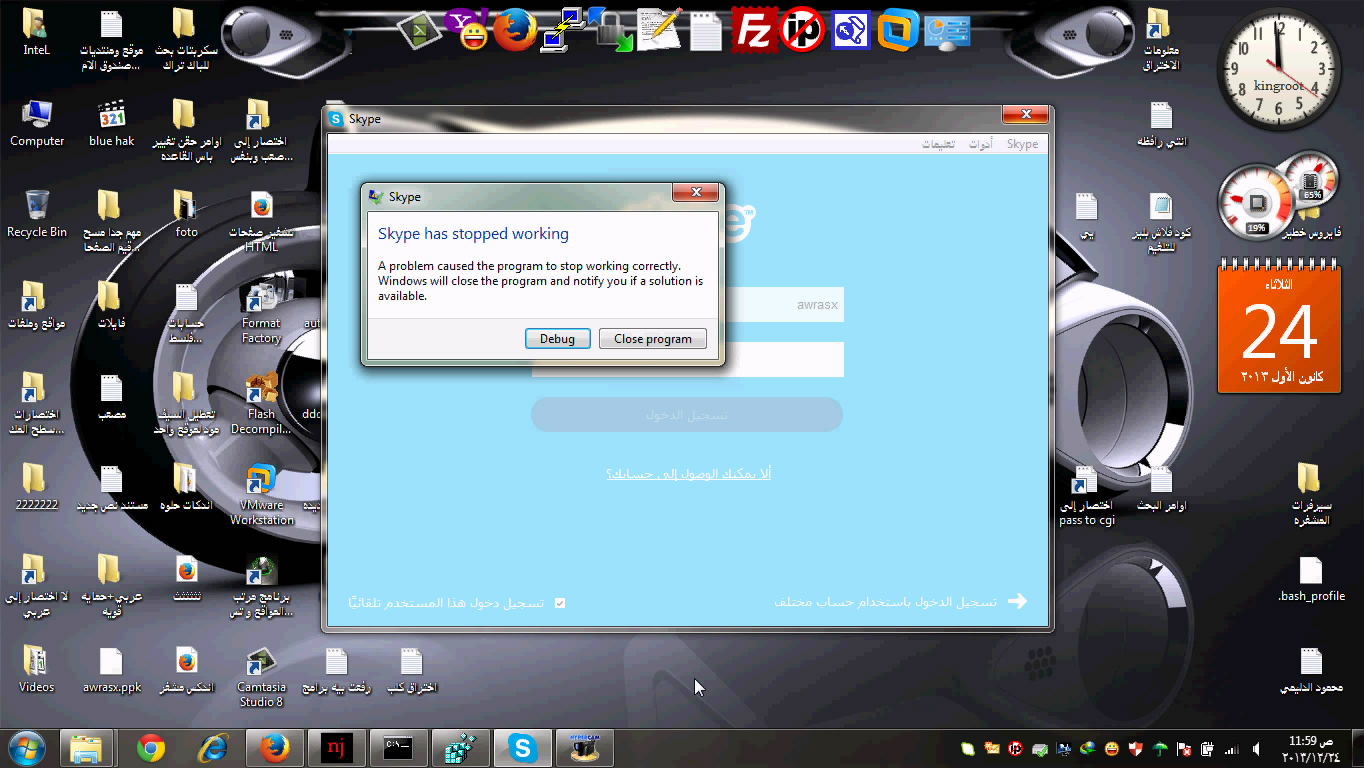Select the Videos desktop icon

tap(37, 669)
